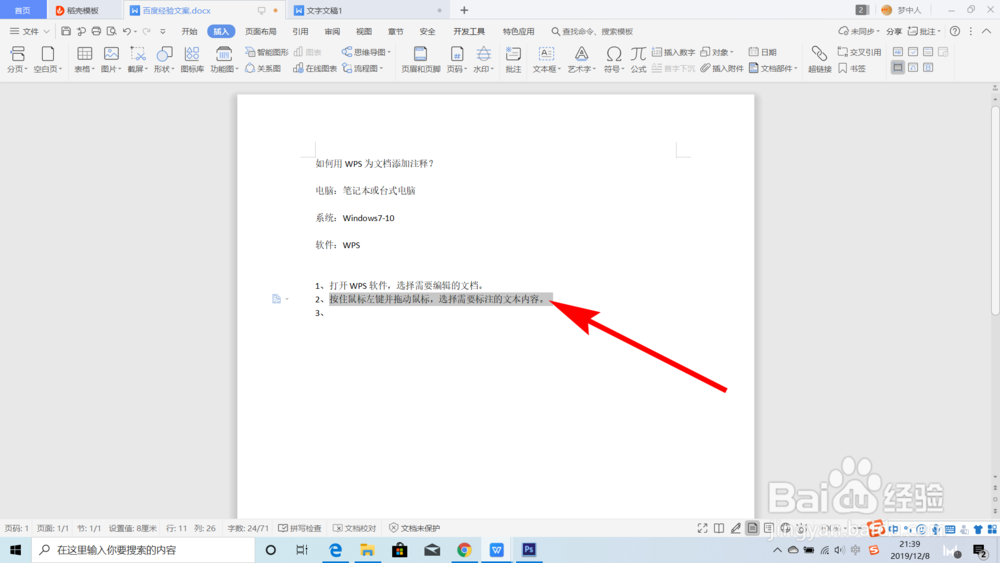This screenshot has width=1000, height=563.
Task: Insert Smart Graphic (智能图形)
Action: [x=267, y=52]
